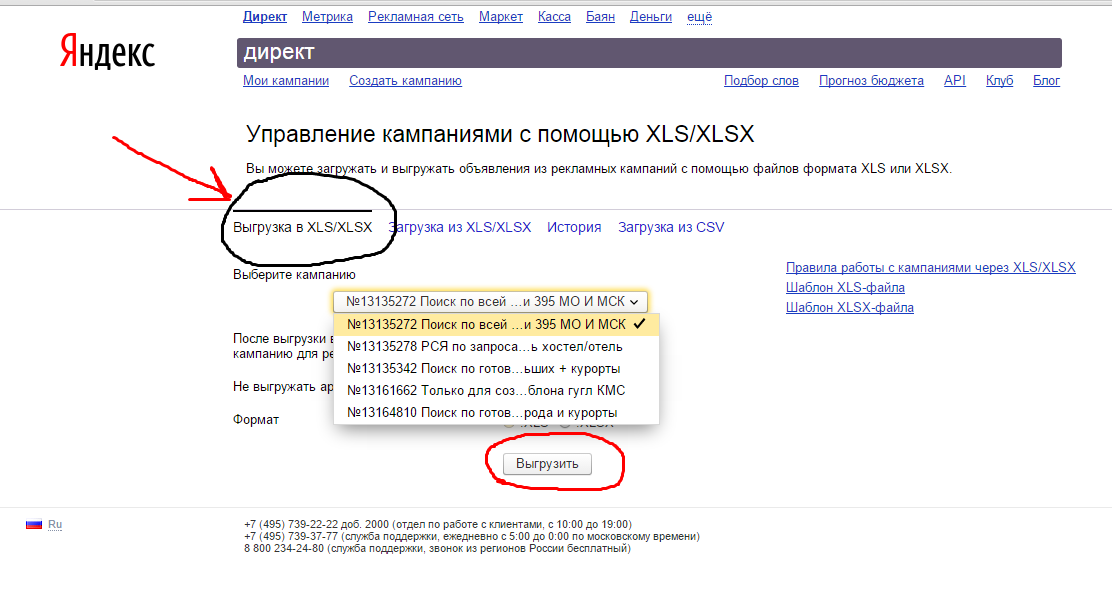1112x605 pixels.
Task: Click the Яндекс logo
Action: point(107,52)
